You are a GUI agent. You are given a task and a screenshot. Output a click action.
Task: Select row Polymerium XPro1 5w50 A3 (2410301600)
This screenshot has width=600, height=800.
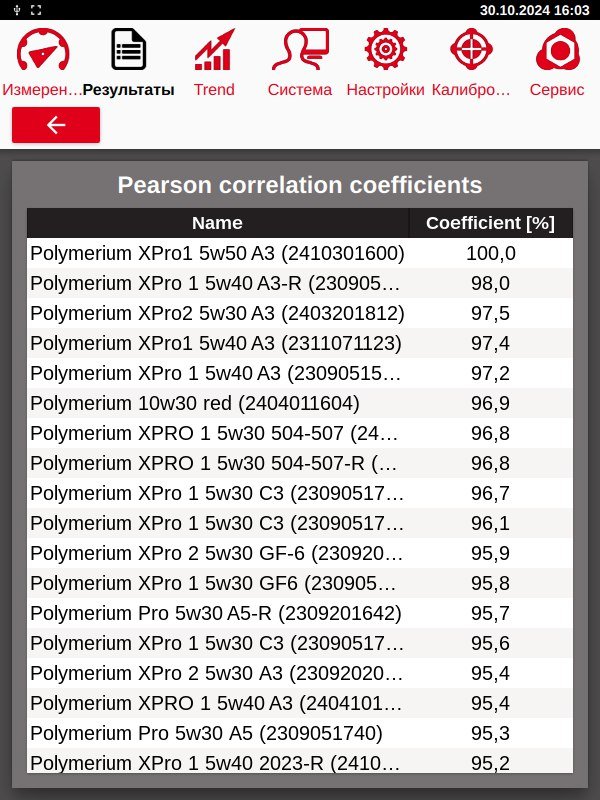point(300,253)
